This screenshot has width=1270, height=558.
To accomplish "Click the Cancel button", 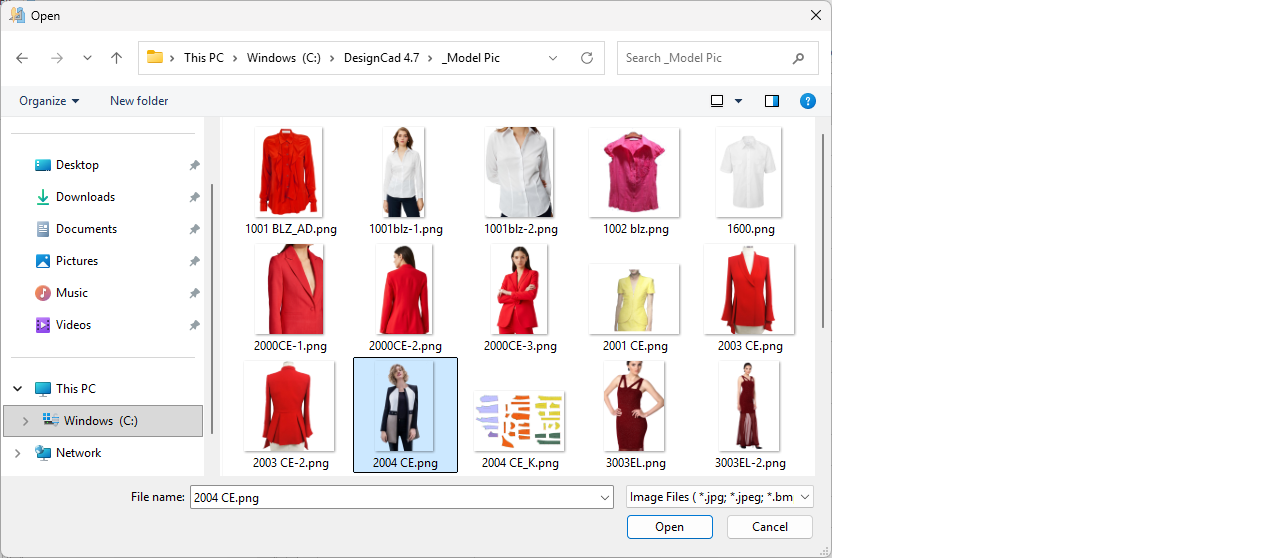I will coord(769,527).
